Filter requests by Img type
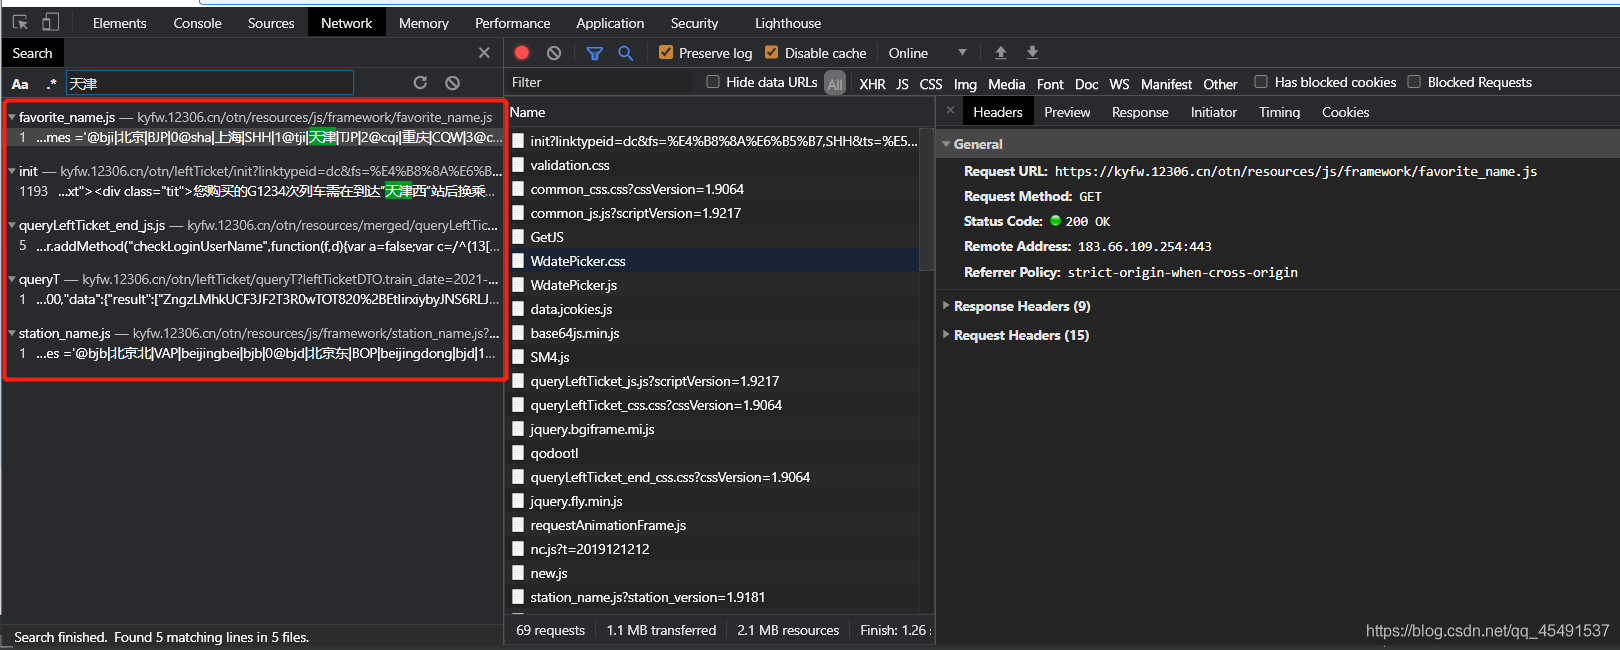1620x650 pixels. click(965, 84)
